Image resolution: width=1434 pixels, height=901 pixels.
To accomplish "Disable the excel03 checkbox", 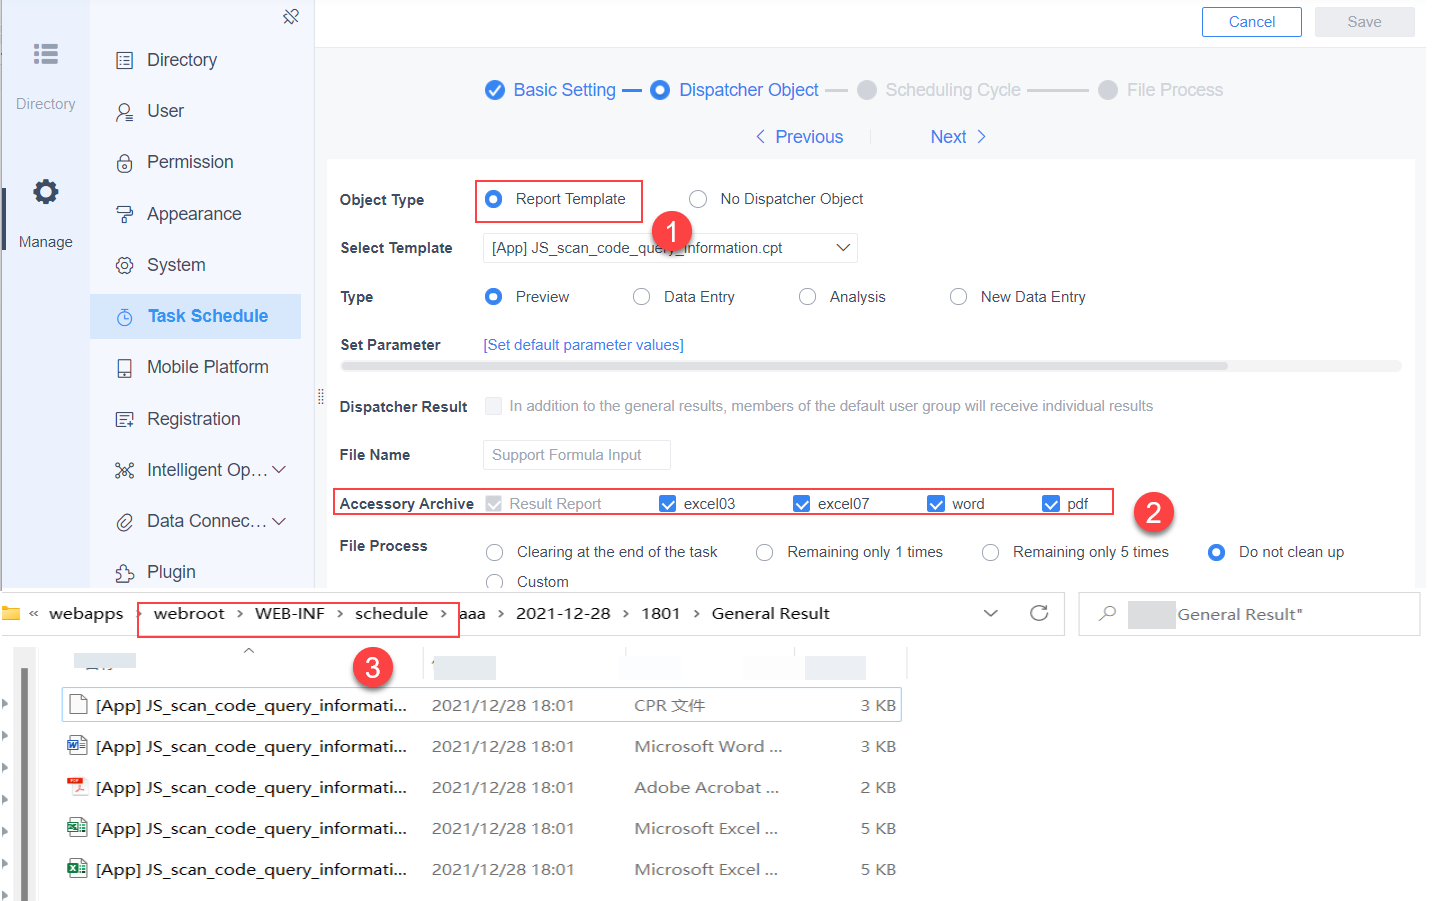I will tap(667, 503).
